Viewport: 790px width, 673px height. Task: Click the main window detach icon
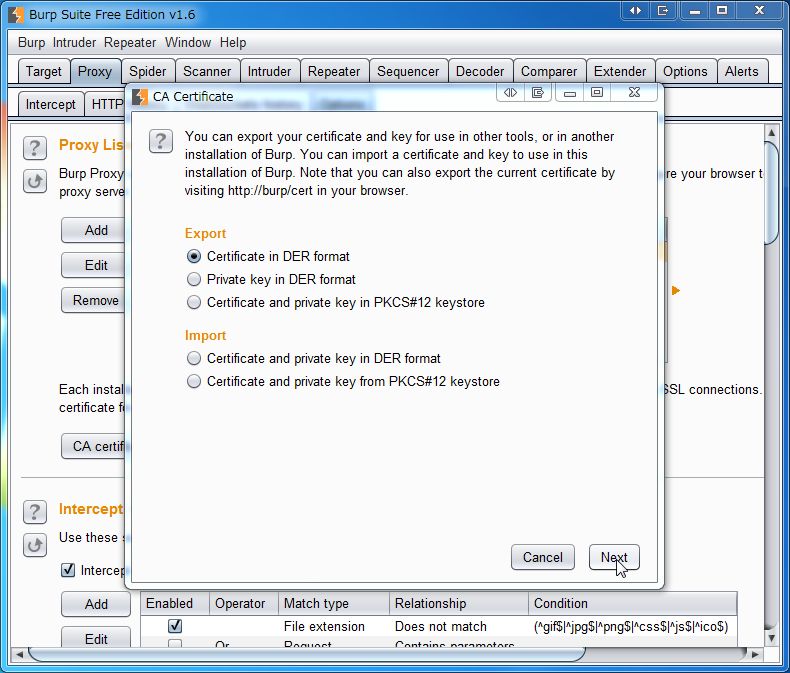pyautogui.click(x=663, y=11)
